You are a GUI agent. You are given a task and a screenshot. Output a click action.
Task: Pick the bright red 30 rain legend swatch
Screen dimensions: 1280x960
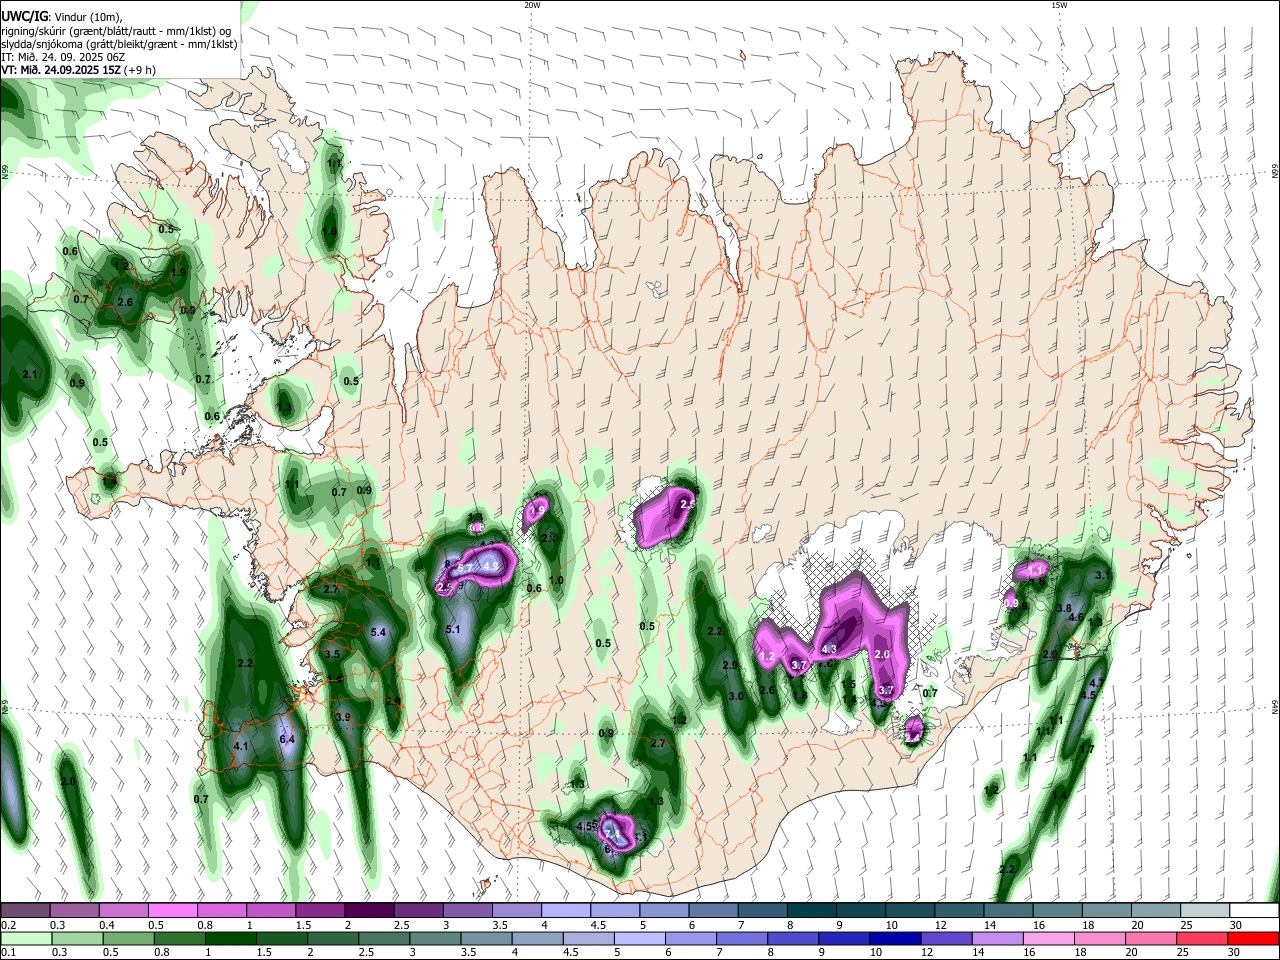(1253, 939)
